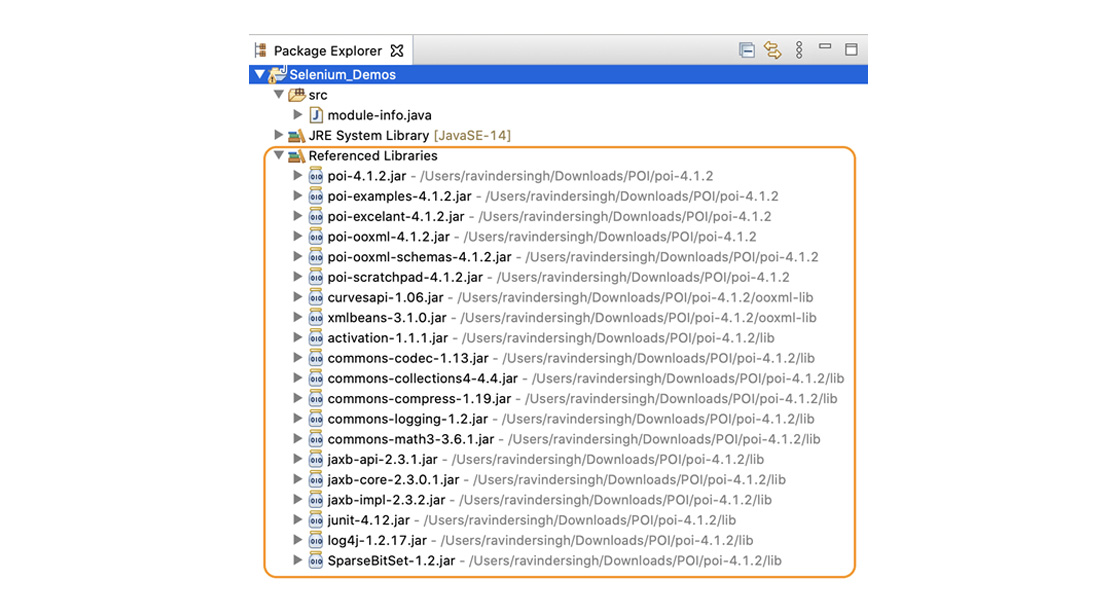Click the Selenium_Demos project icon

[x=277, y=74]
